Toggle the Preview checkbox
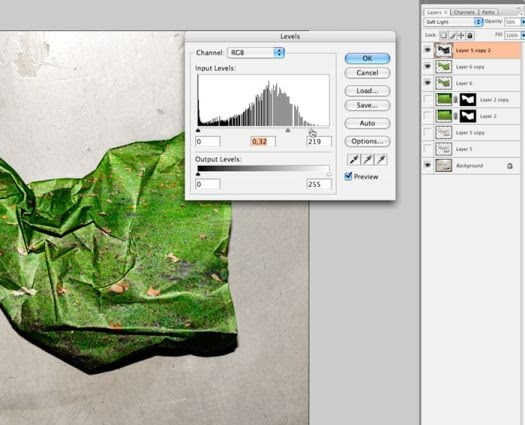This screenshot has width=525, height=425. [x=348, y=176]
